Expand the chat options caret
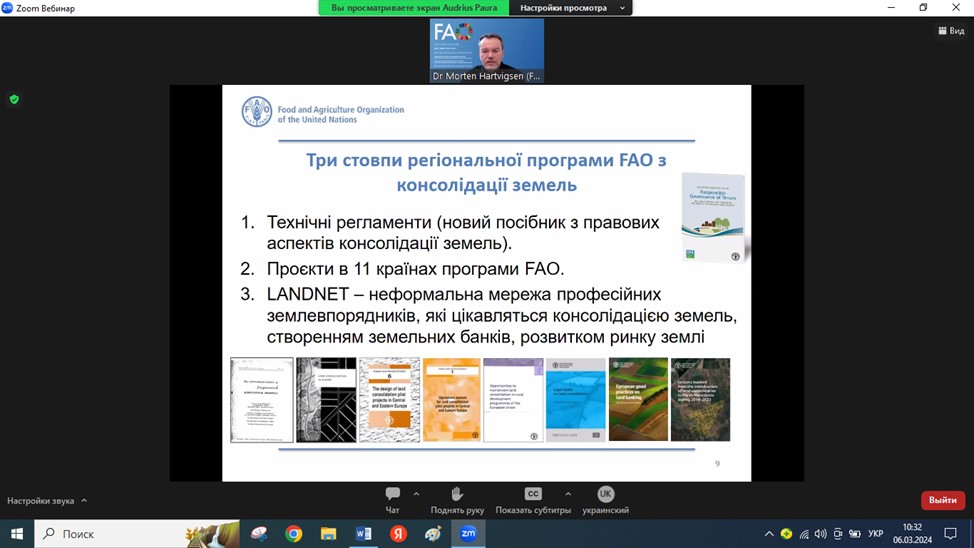Viewport: 974px width, 548px height. [416, 494]
